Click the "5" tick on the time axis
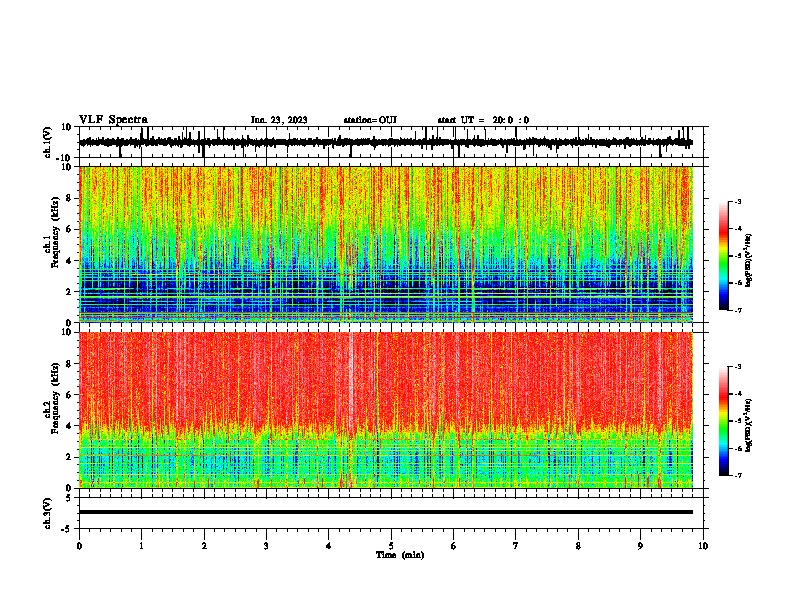This screenshot has width=792, height=612. (391, 546)
